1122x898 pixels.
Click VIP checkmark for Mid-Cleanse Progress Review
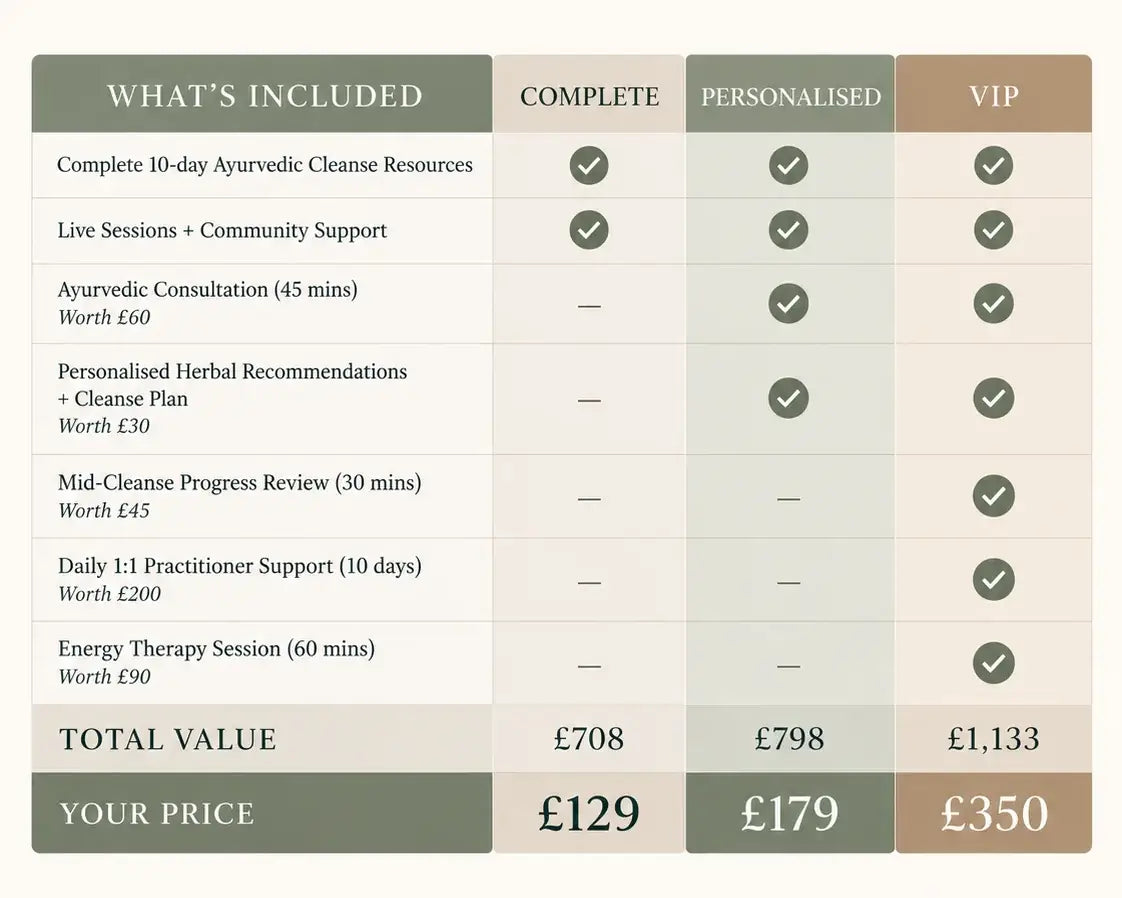(993, 495)
